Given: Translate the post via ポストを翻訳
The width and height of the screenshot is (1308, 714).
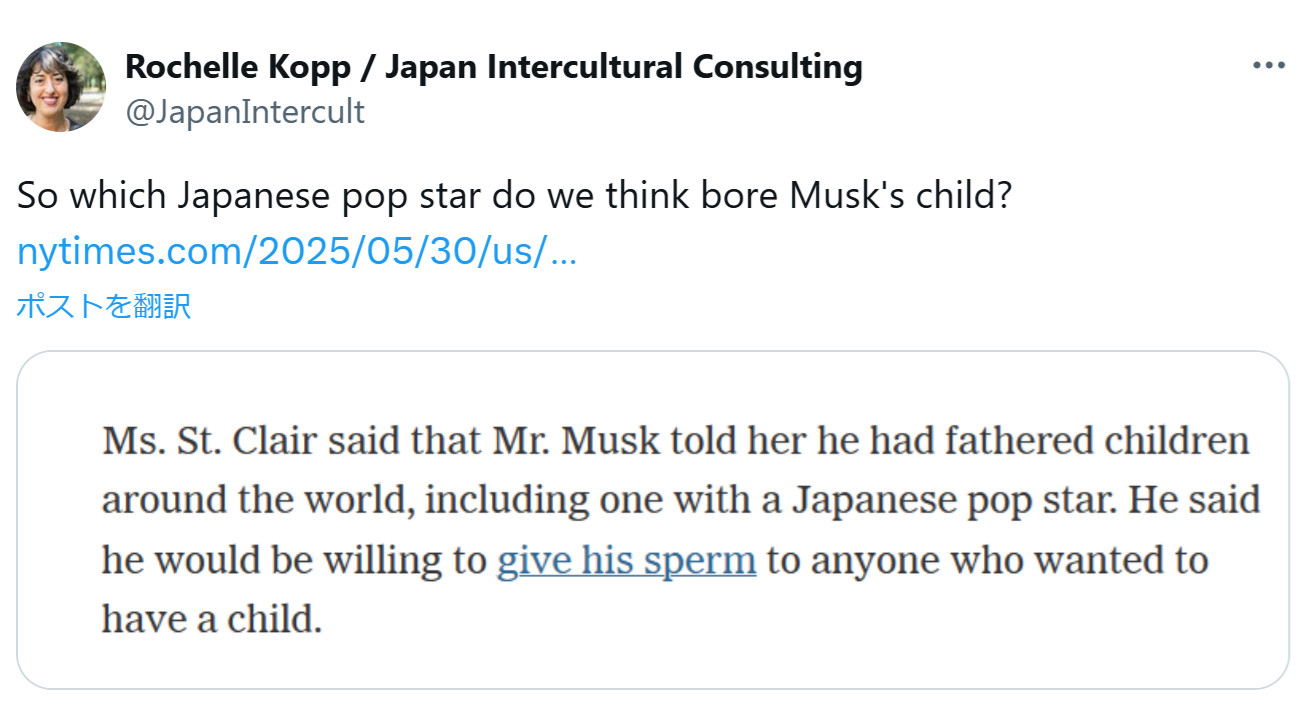Looking at the screenshot, I should coord(103,305).
